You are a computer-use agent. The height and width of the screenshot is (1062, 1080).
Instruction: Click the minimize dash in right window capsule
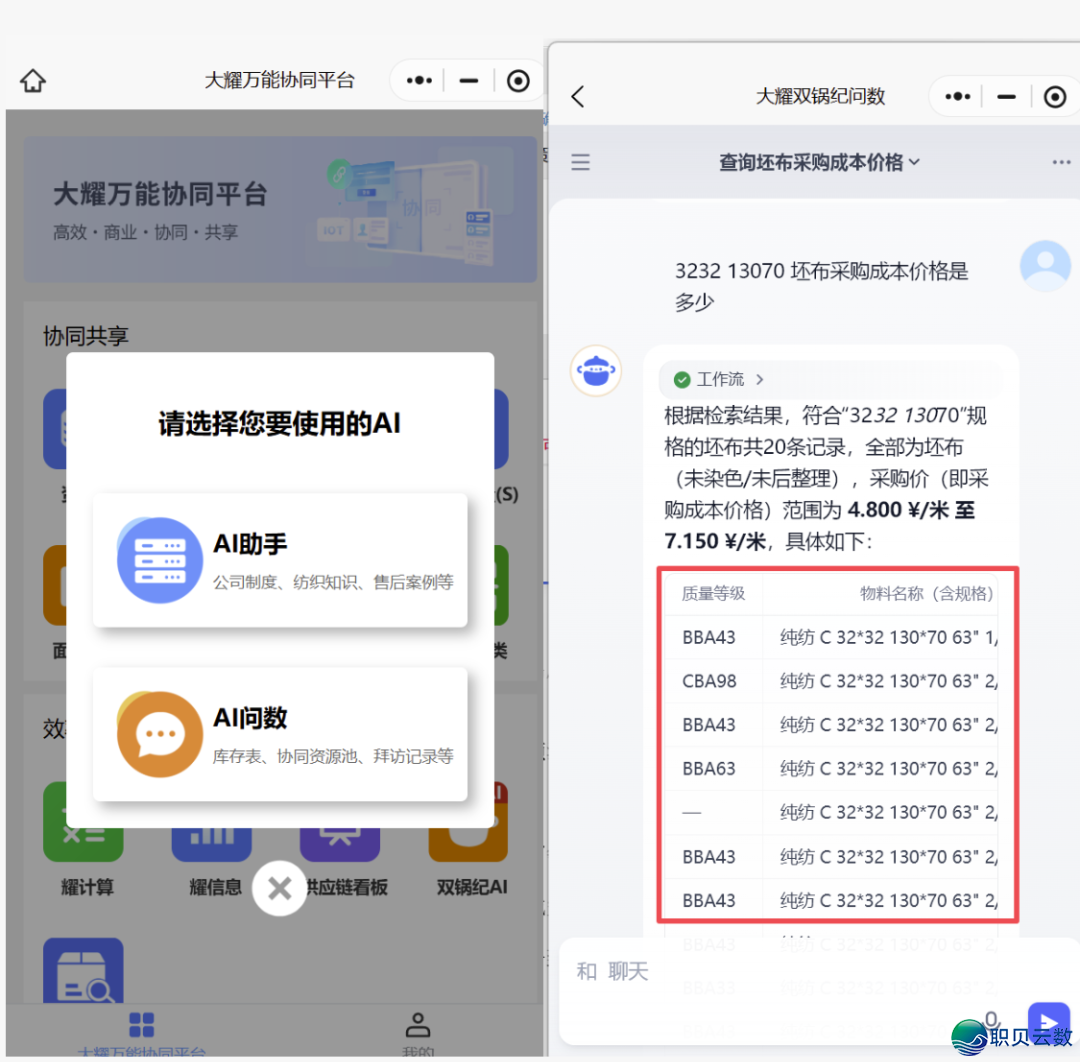pos(1006,96)
